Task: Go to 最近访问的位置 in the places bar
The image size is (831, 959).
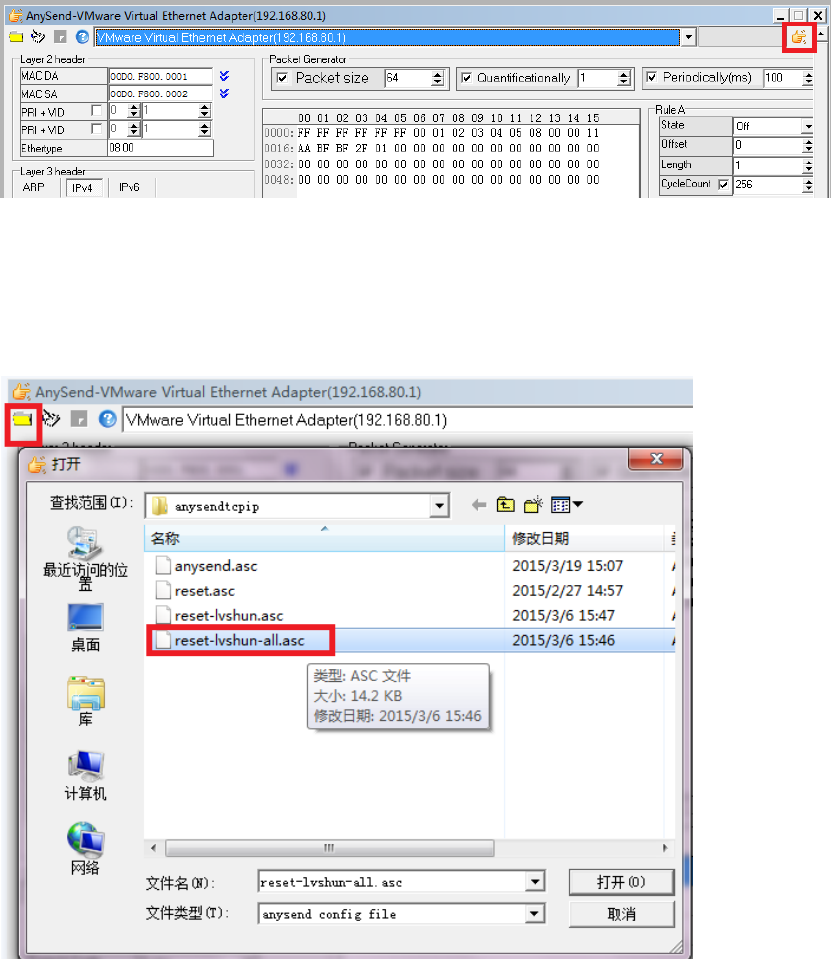Action: (x=85, y=558)
